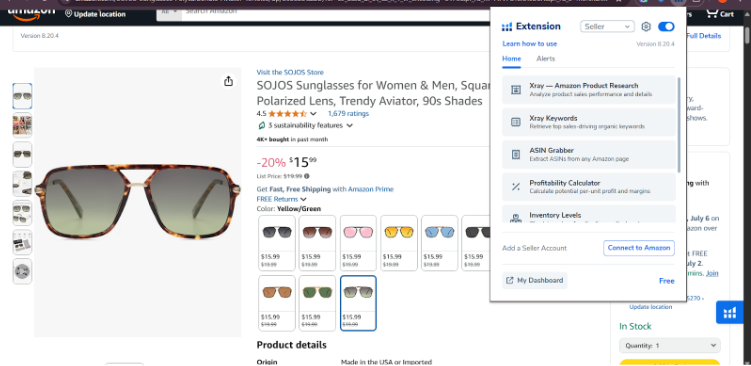View the second product thumbnail image
The height and width of the screenshot is (366, 751).
point(22,125)
